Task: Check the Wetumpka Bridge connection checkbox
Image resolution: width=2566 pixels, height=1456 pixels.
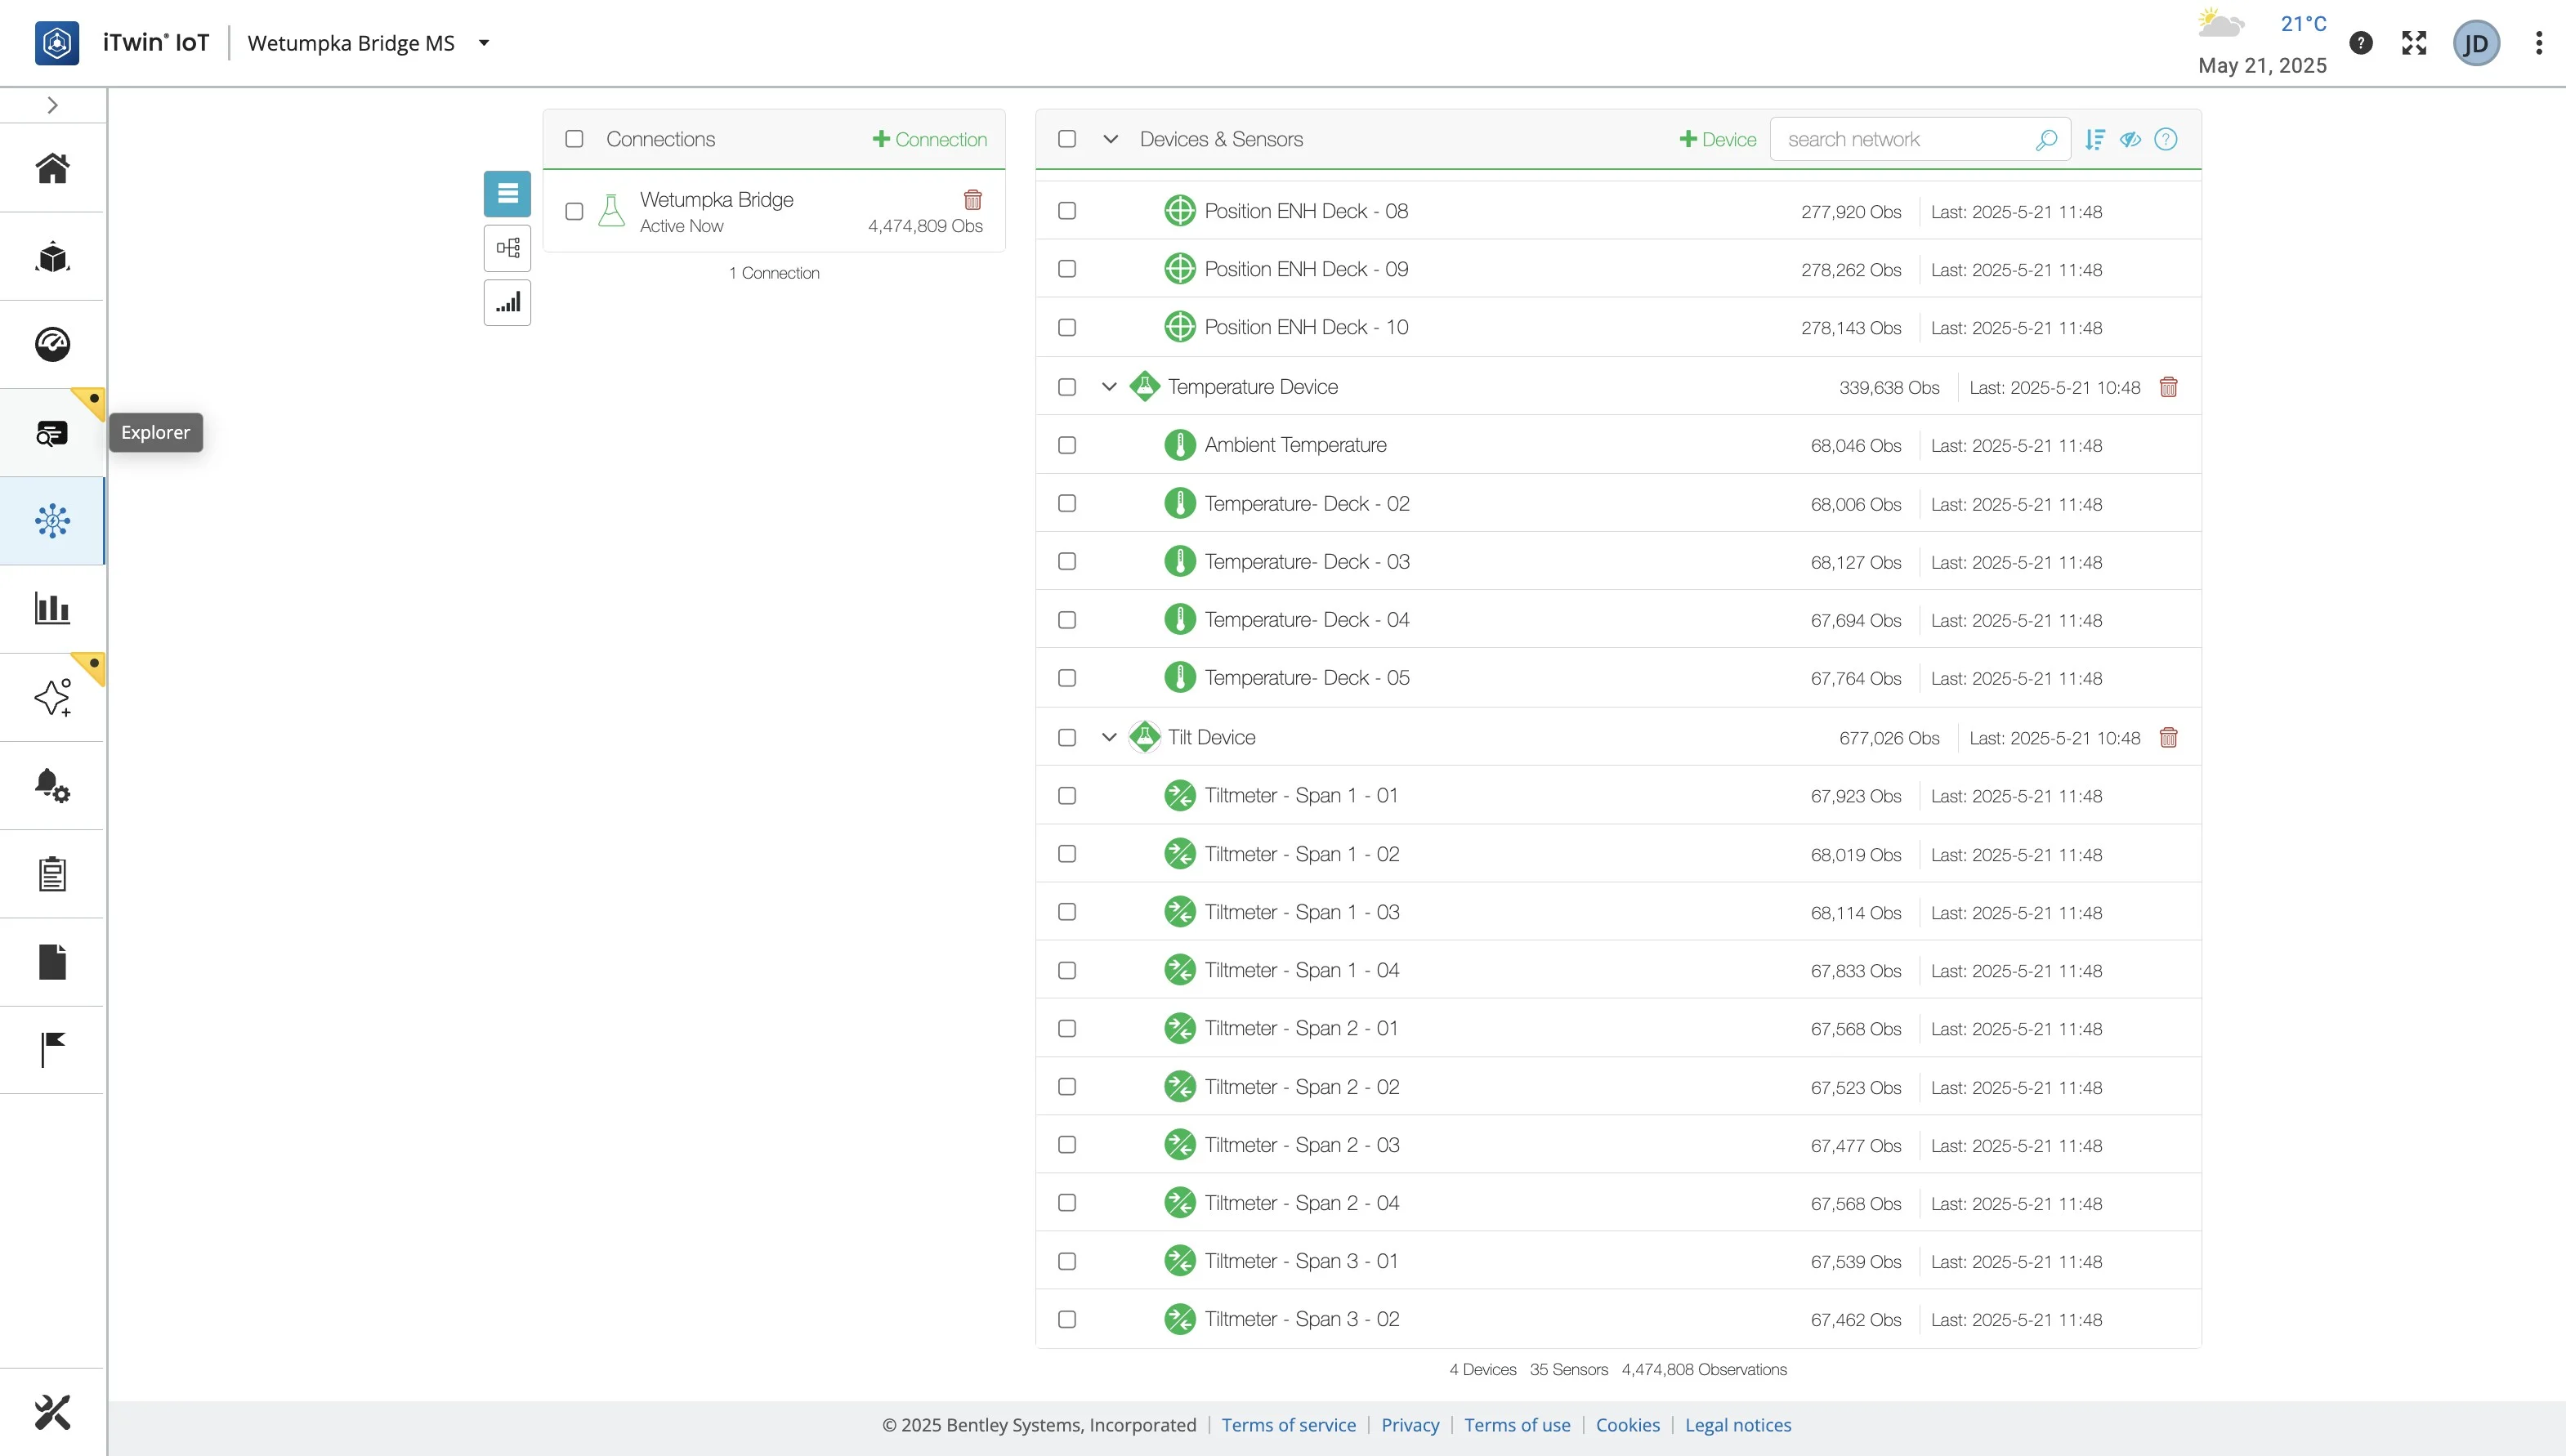Action: pos(574,212)
